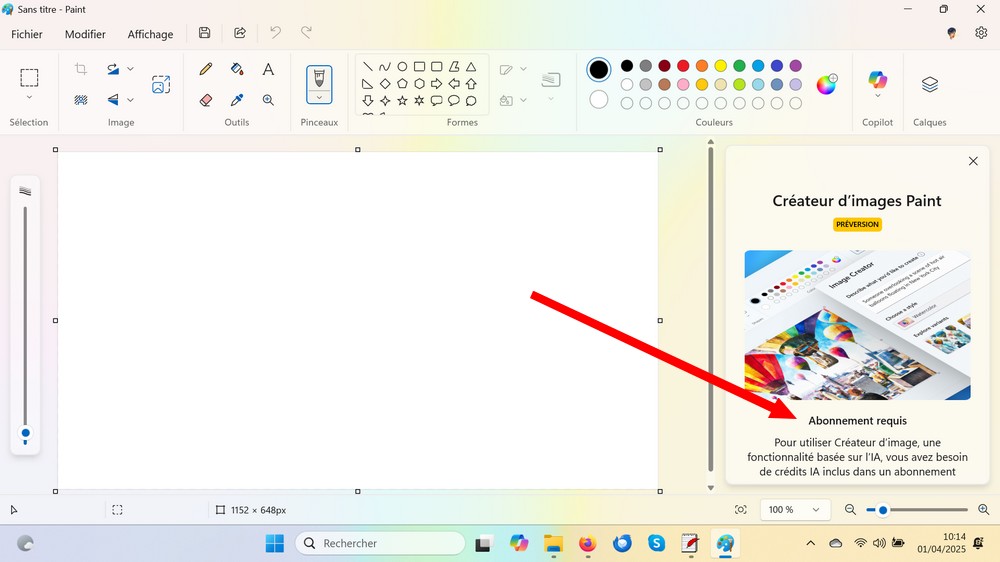The width and height of the screenshot is (1000, 562).
Task: Click the zoom in magnifier
Action: (983, 510)
